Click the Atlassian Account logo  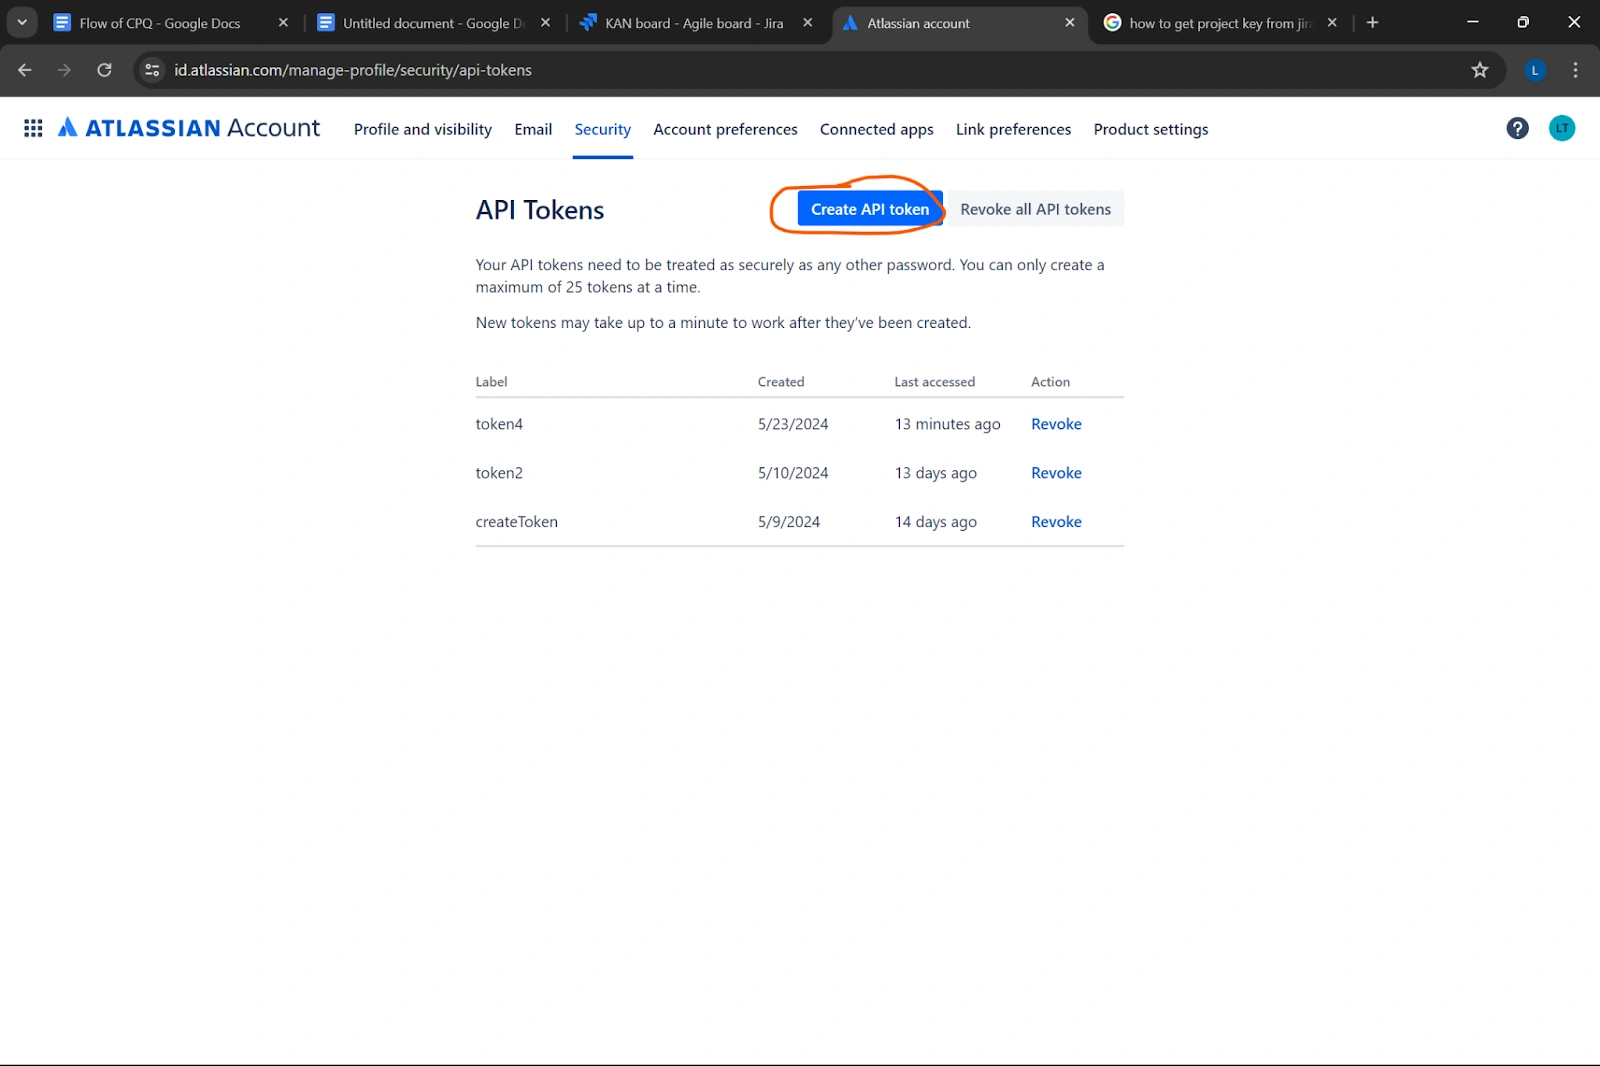189,128
